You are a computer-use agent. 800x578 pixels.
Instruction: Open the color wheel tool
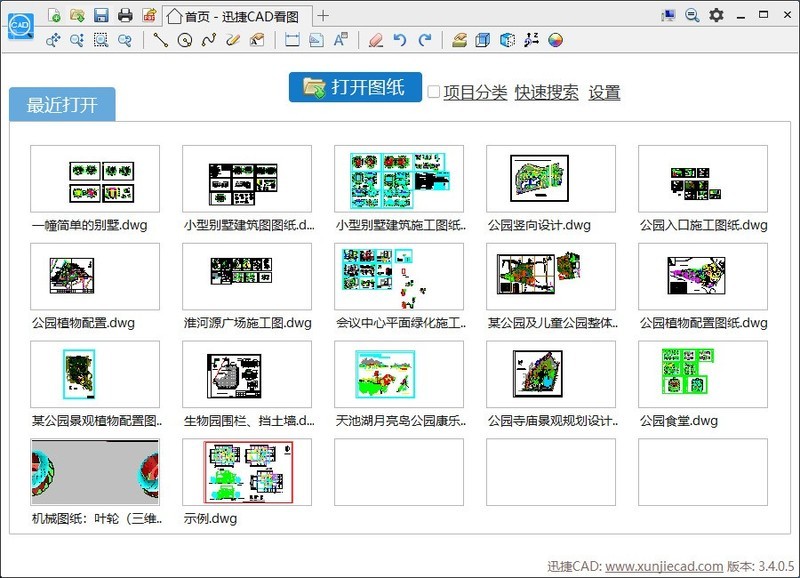555,40
